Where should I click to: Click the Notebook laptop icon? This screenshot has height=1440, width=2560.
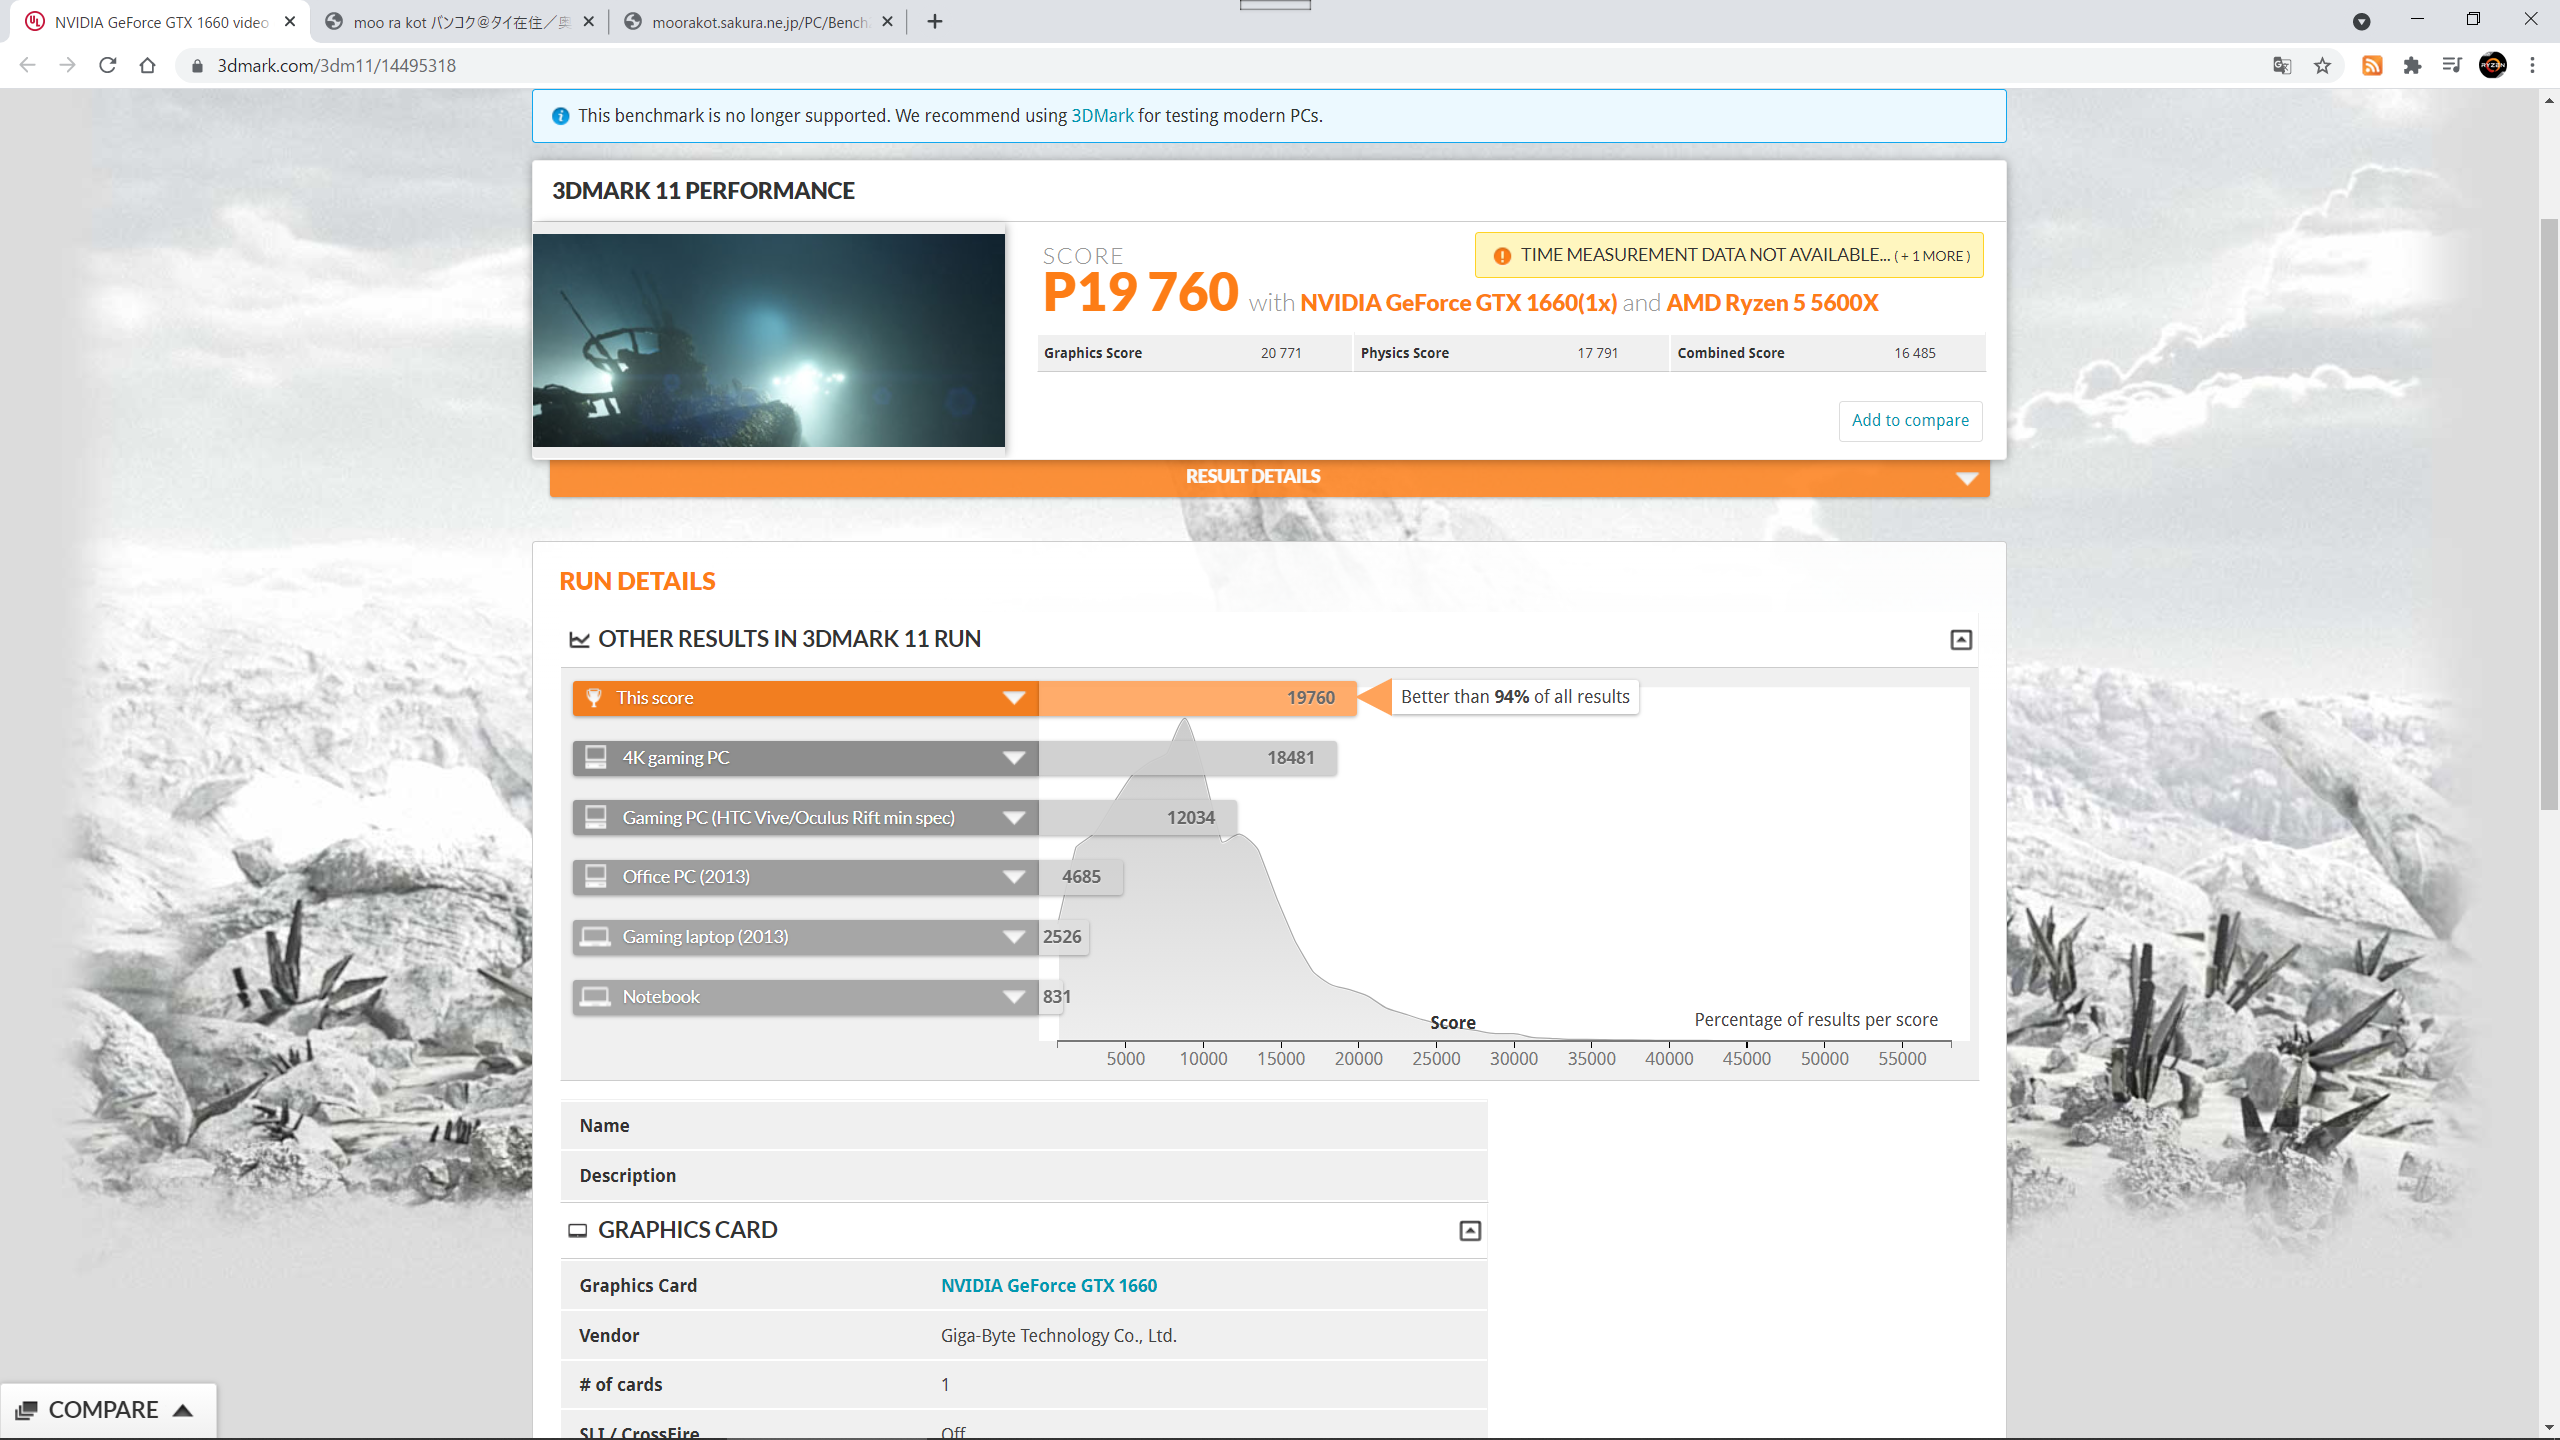(596, 997)
